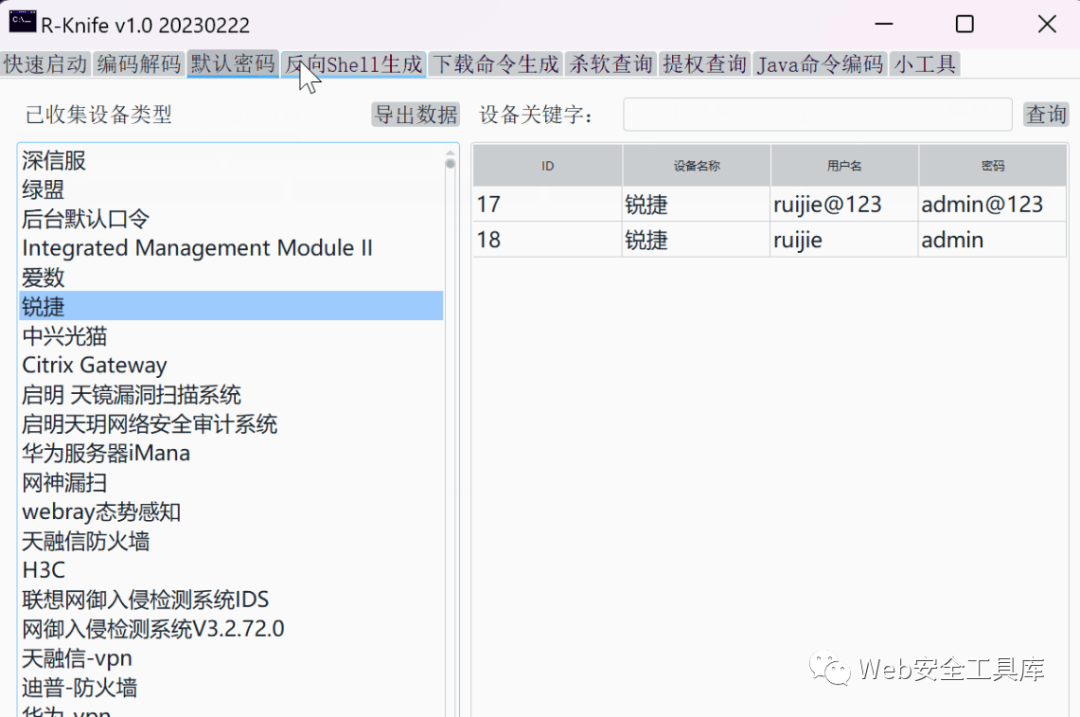The image size is (1080, 717).
Task: Click table cell with ID 18
Action: tap(548, 240)
